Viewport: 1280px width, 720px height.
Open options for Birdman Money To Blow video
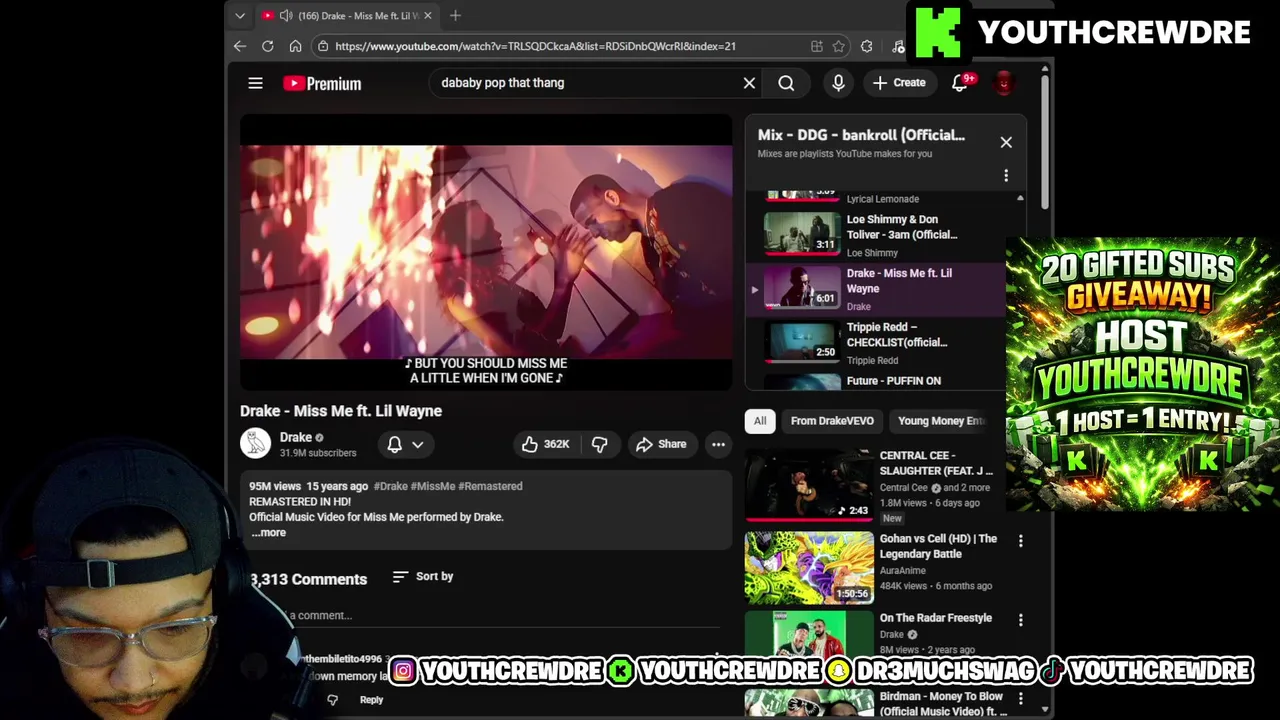1021,698
